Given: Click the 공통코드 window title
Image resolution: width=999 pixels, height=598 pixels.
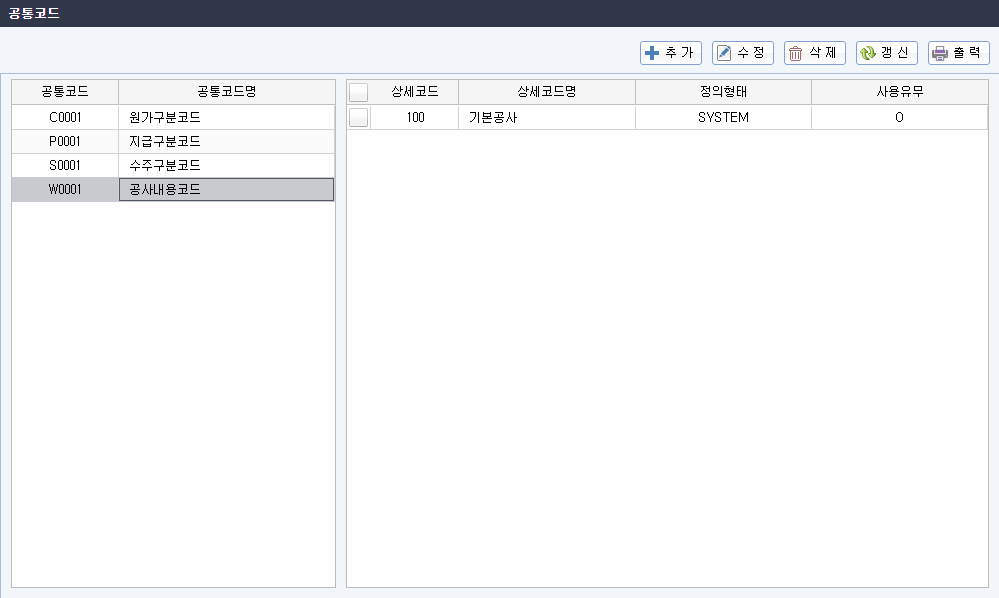Looking at the screenshot, I should [34, 13].
